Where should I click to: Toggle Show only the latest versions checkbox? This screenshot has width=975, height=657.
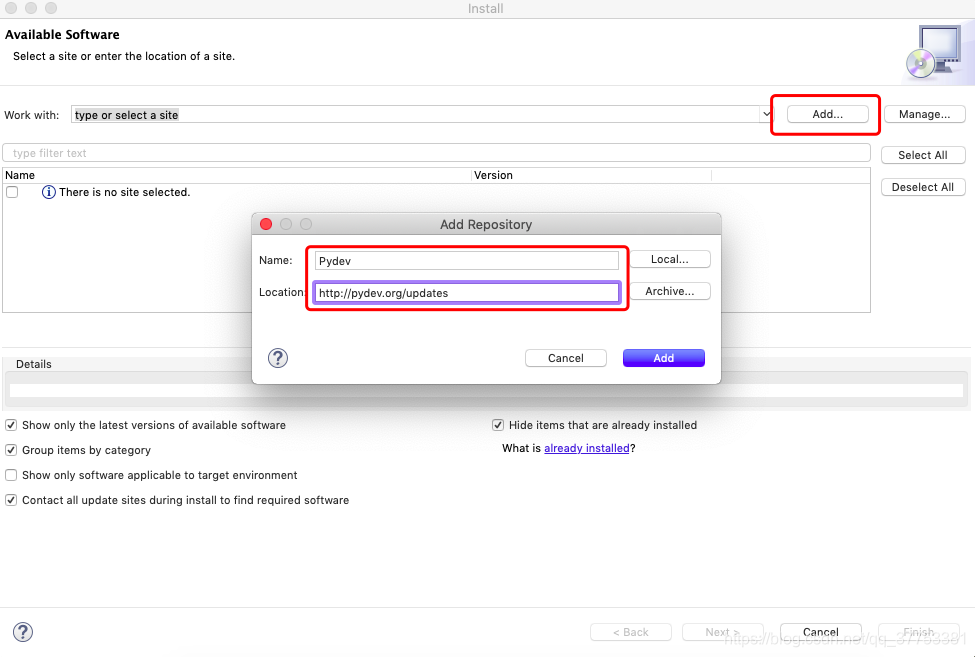click(11, 425)
